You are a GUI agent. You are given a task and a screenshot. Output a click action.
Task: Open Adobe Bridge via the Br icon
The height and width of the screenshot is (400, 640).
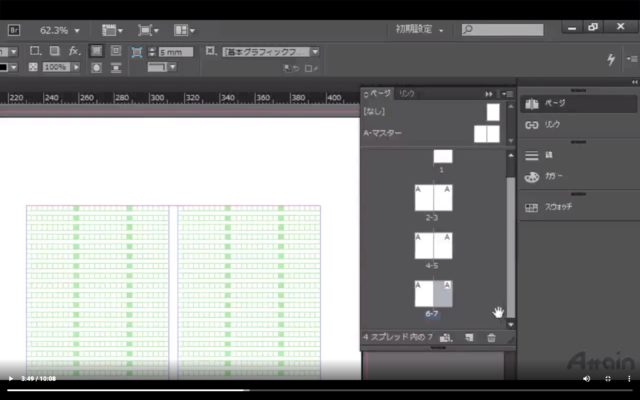[14, 31]
